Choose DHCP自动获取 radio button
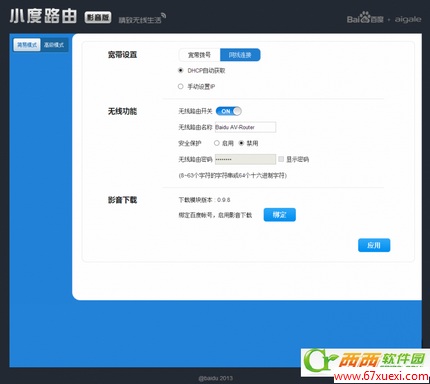The width and height of the screenshot is (430, 384). point(181,70)
